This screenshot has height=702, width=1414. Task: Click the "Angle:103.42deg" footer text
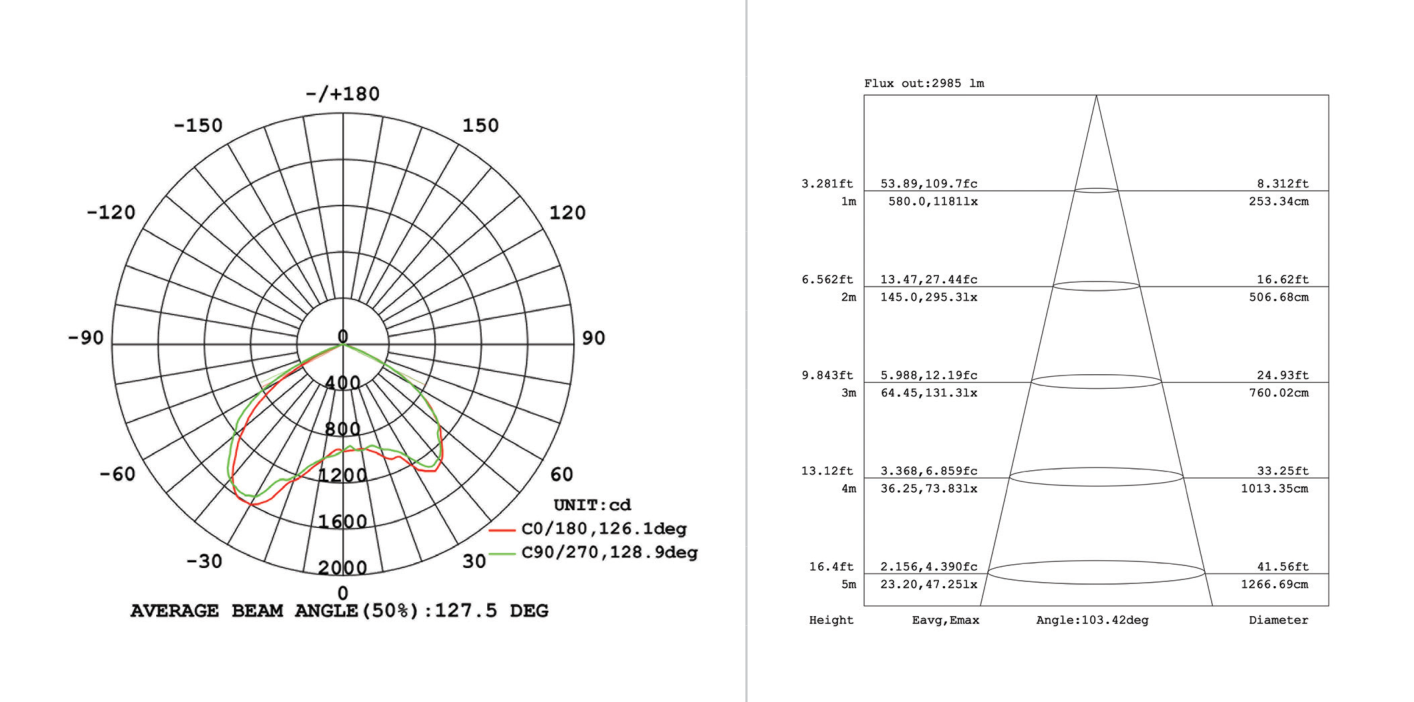(1092, 621)
